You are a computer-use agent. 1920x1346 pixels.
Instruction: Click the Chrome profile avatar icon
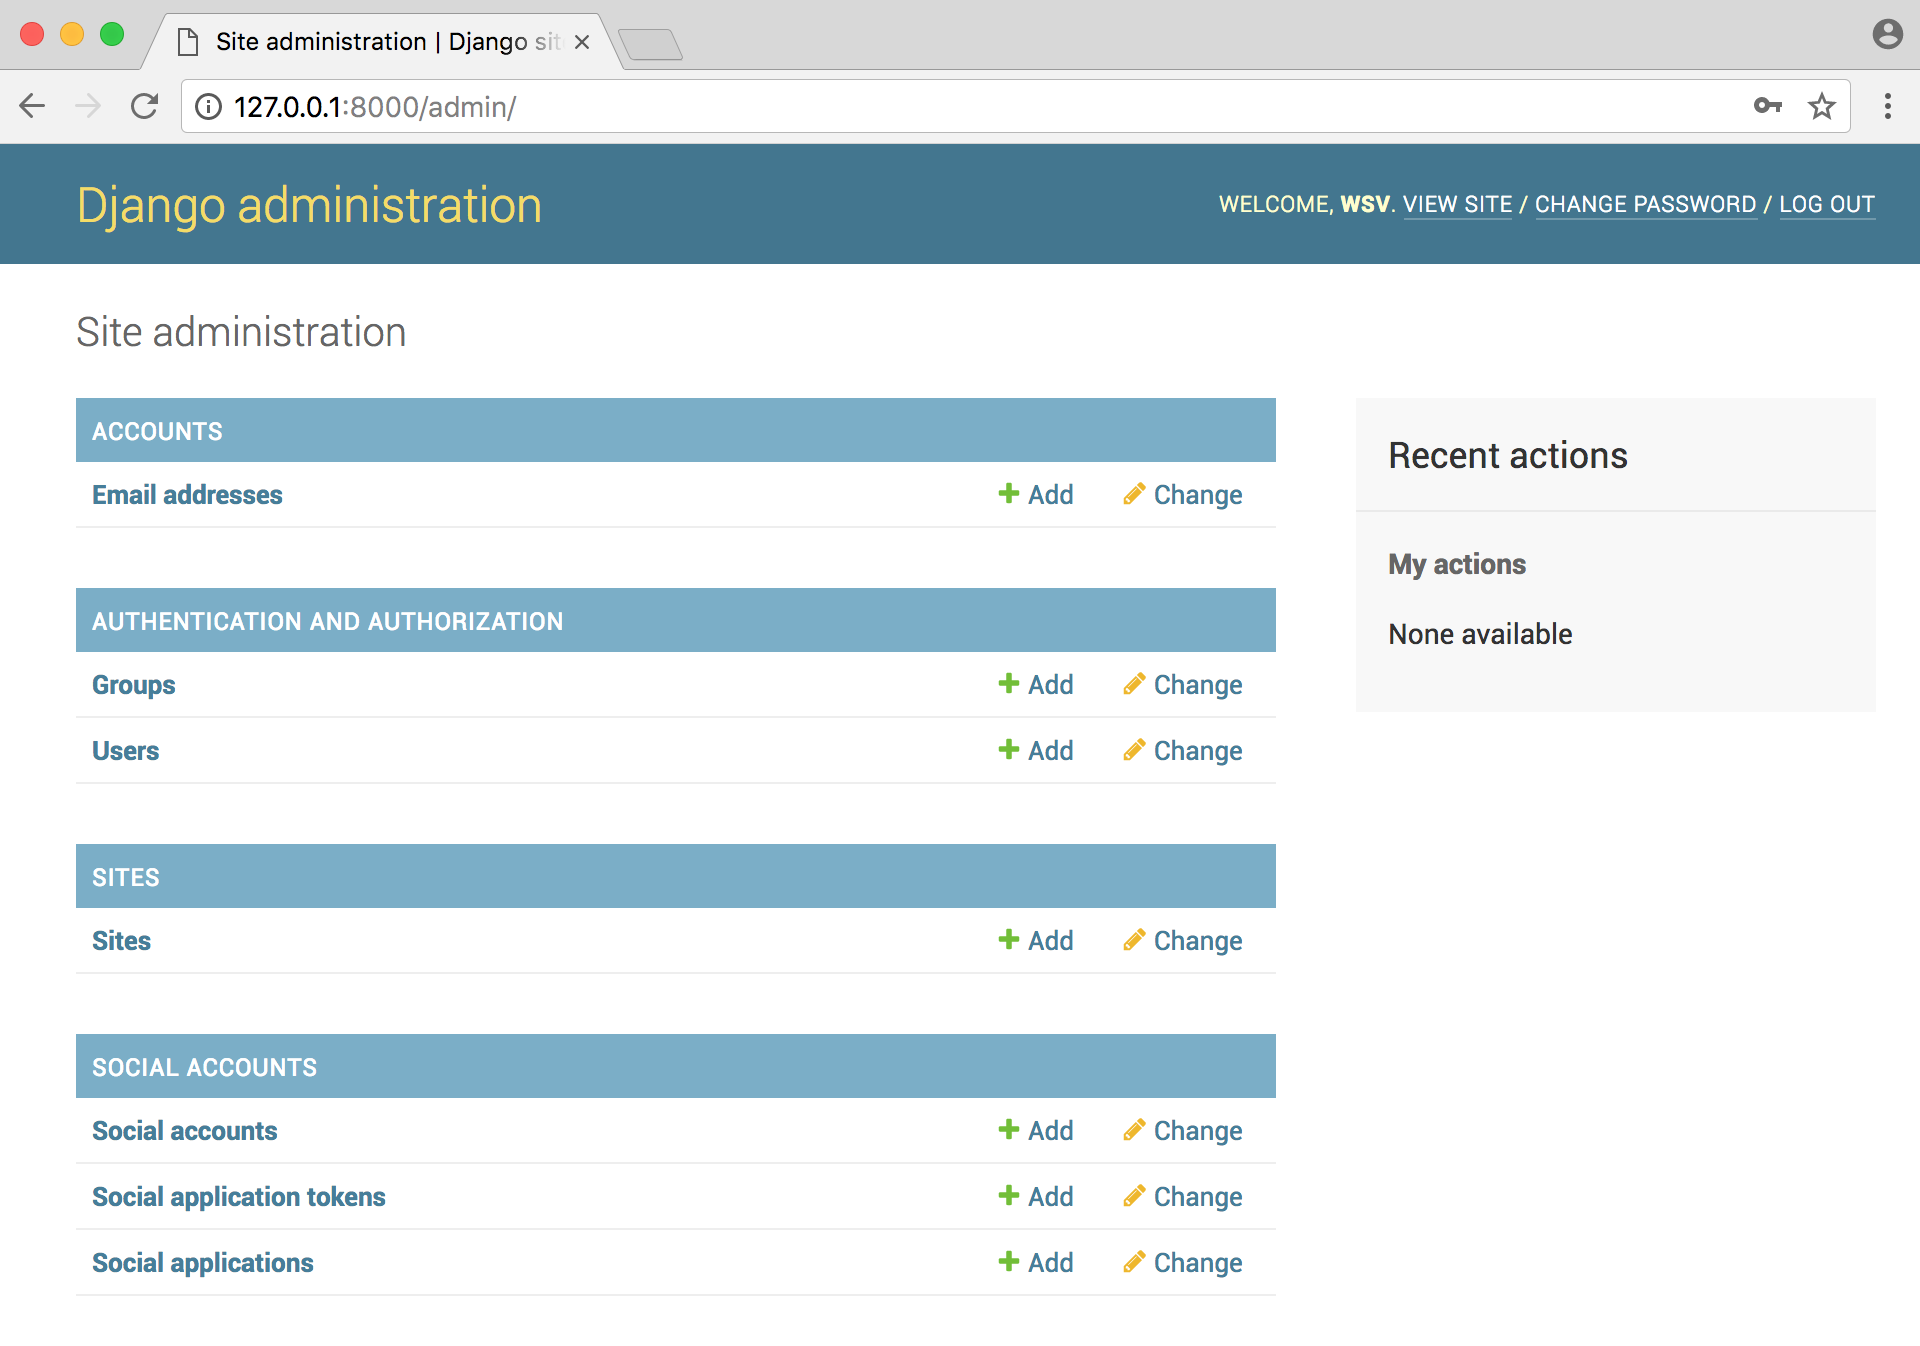pos(1887,34)
